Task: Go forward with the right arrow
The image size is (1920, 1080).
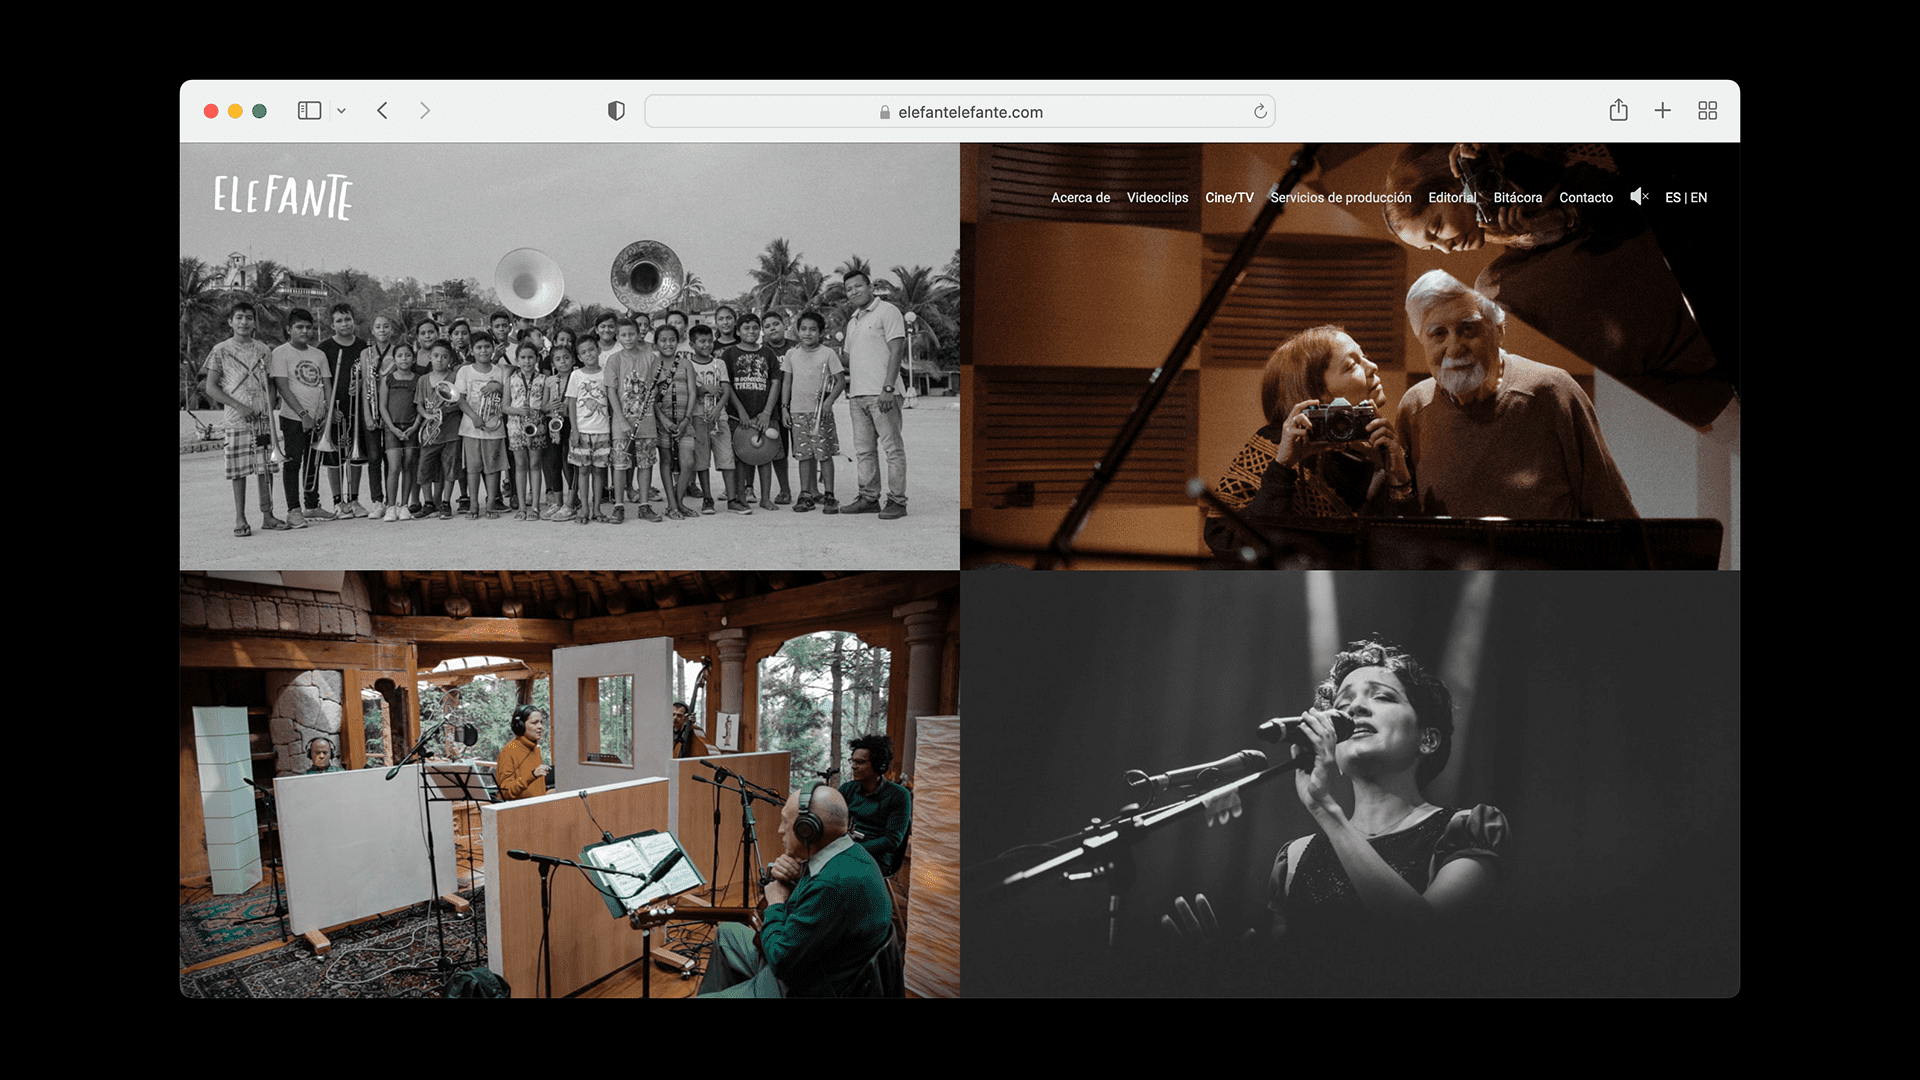Action: click(425, 111)
